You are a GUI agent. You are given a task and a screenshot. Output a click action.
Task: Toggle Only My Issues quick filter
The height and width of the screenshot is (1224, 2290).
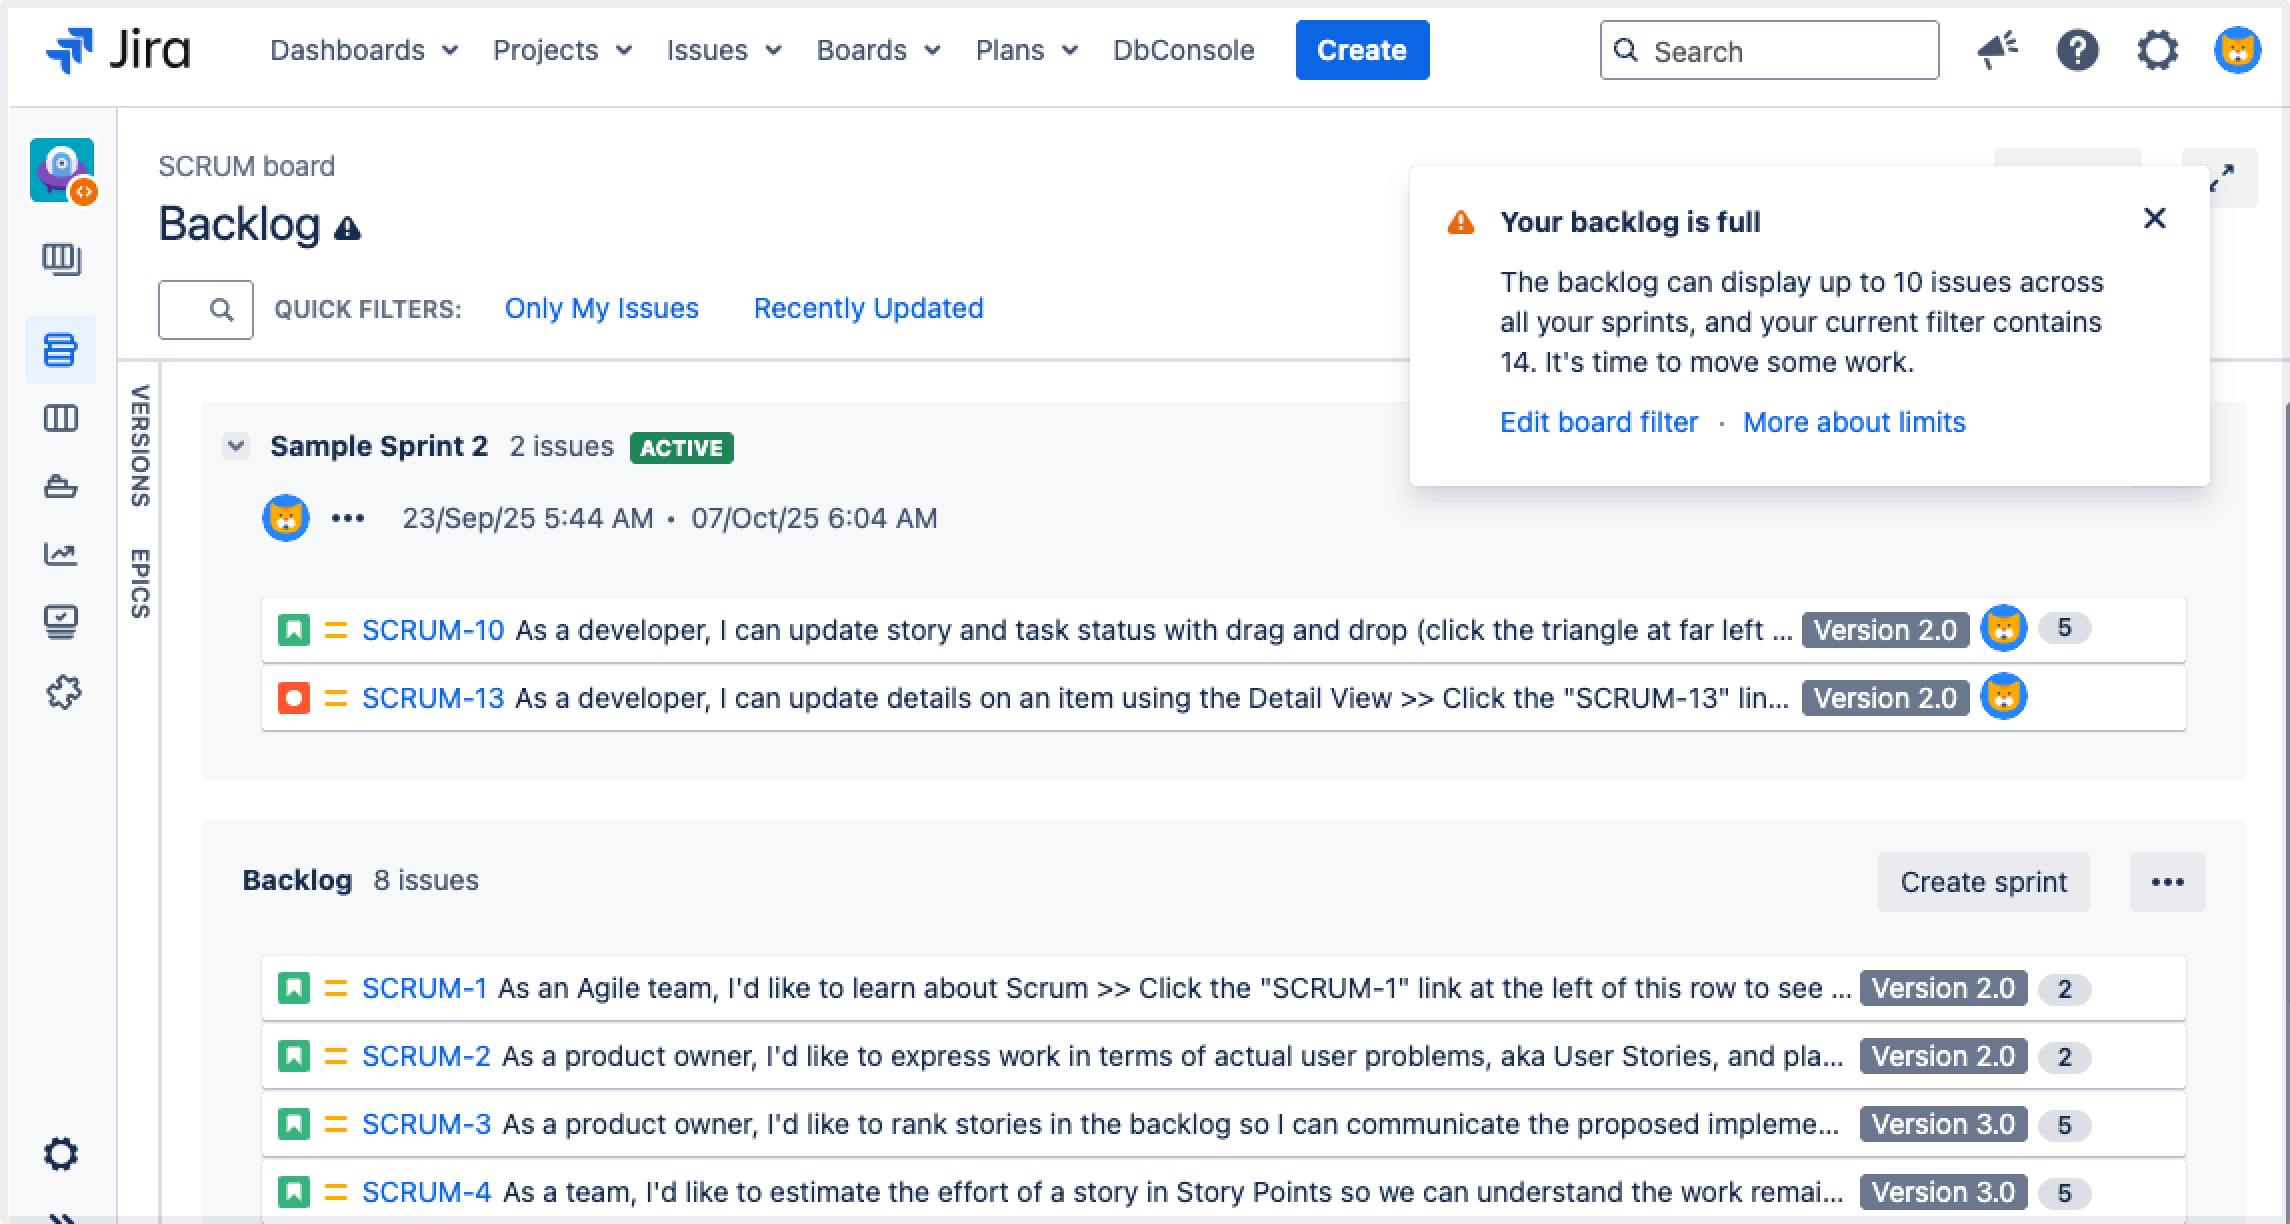coord(601,309)
